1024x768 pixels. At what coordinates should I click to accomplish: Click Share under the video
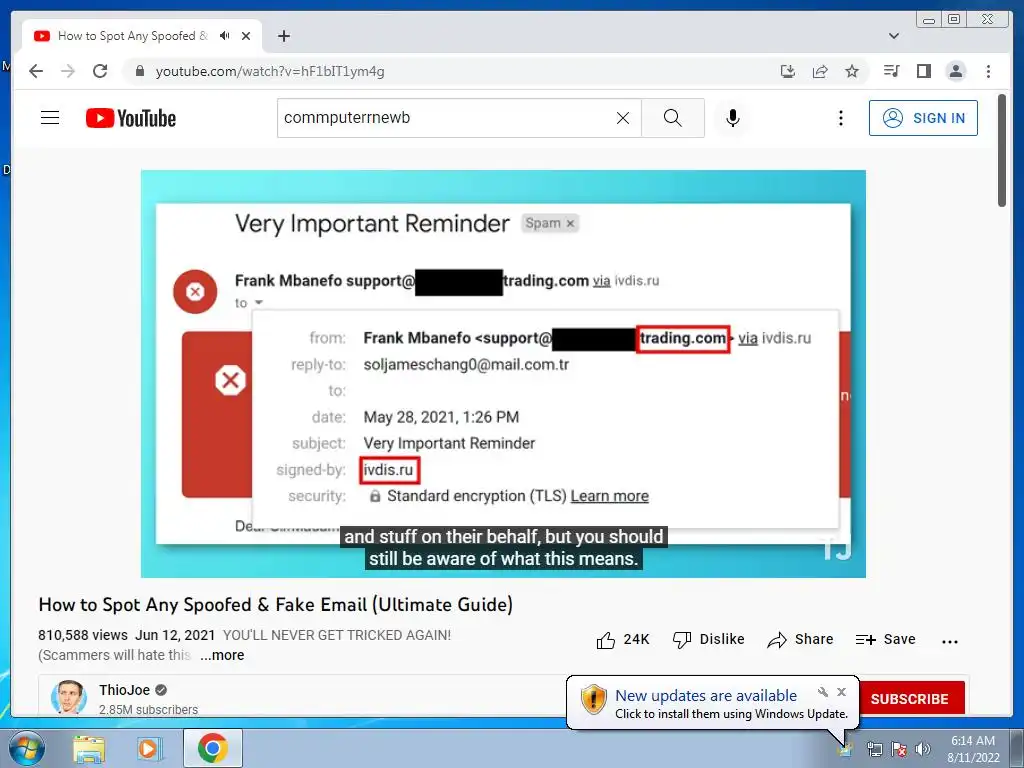pos(801,639)
